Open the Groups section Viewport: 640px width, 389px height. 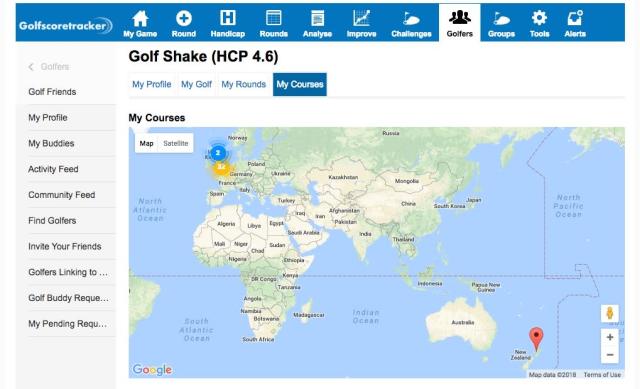point(501,24)
